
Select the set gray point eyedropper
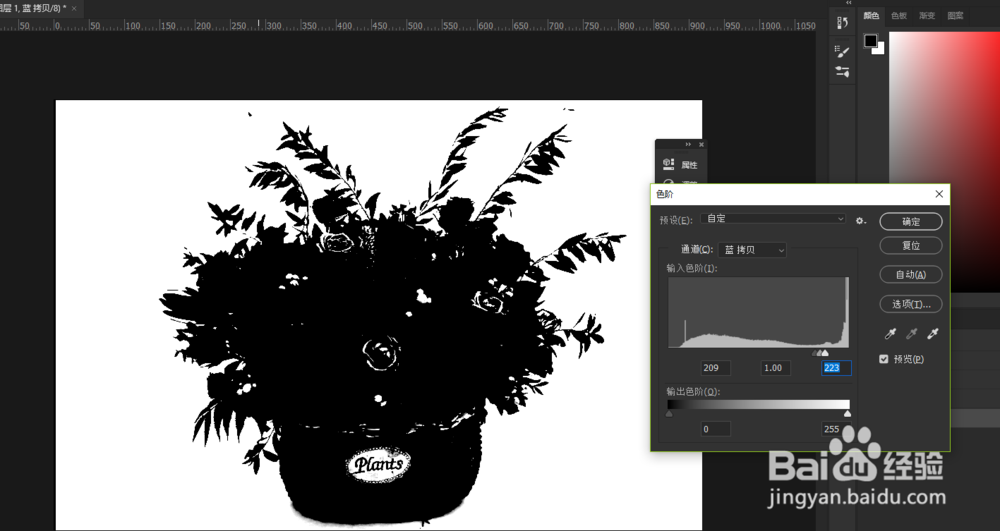911,334
